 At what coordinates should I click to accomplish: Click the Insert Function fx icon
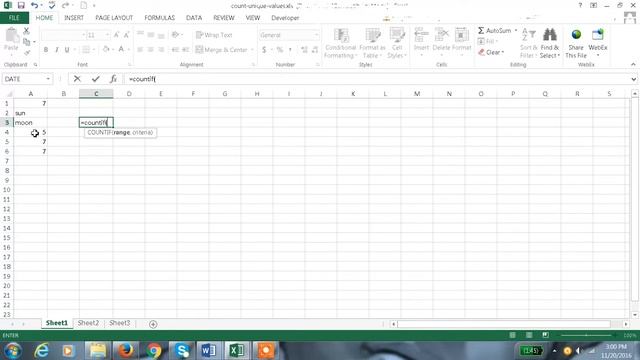113,79
